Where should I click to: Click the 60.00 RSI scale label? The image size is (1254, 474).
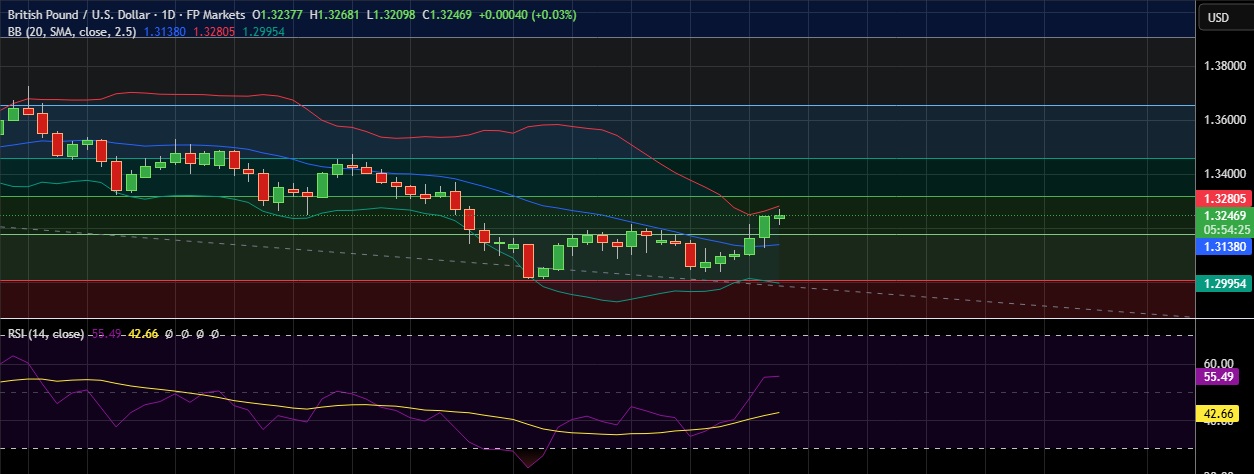[1219, 364]
